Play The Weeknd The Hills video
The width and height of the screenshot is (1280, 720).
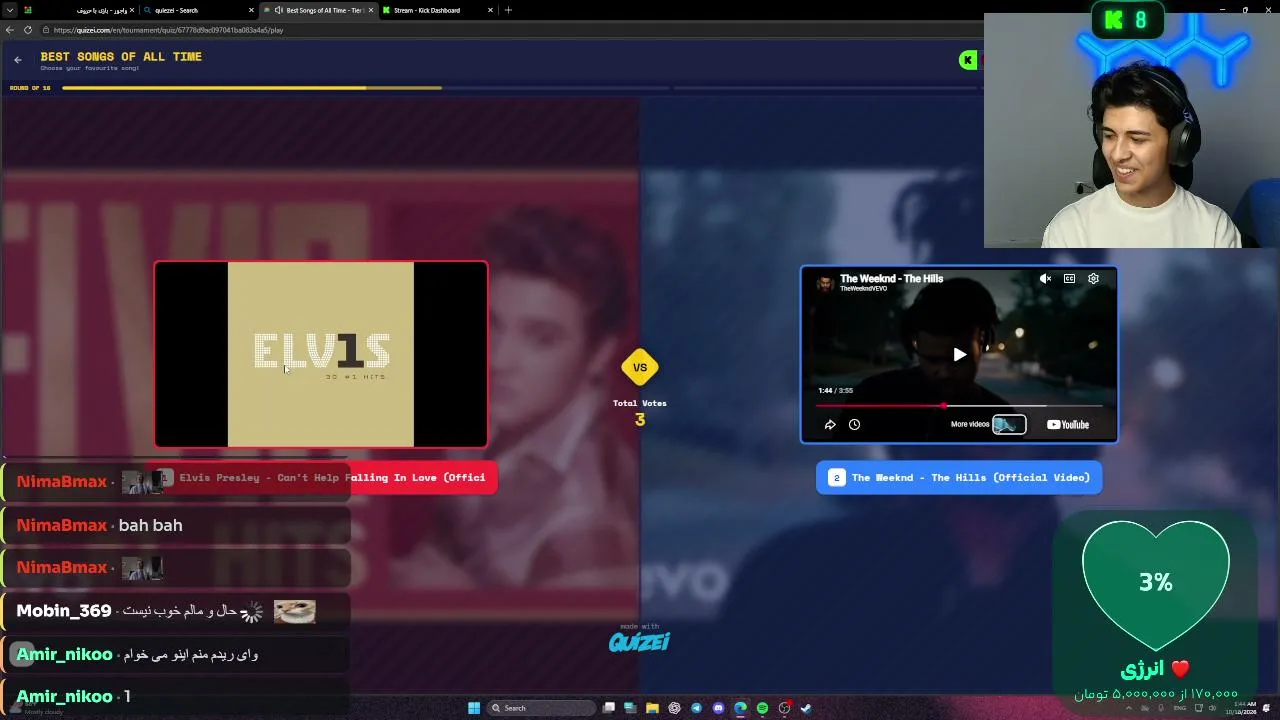[x=959, y=354]
